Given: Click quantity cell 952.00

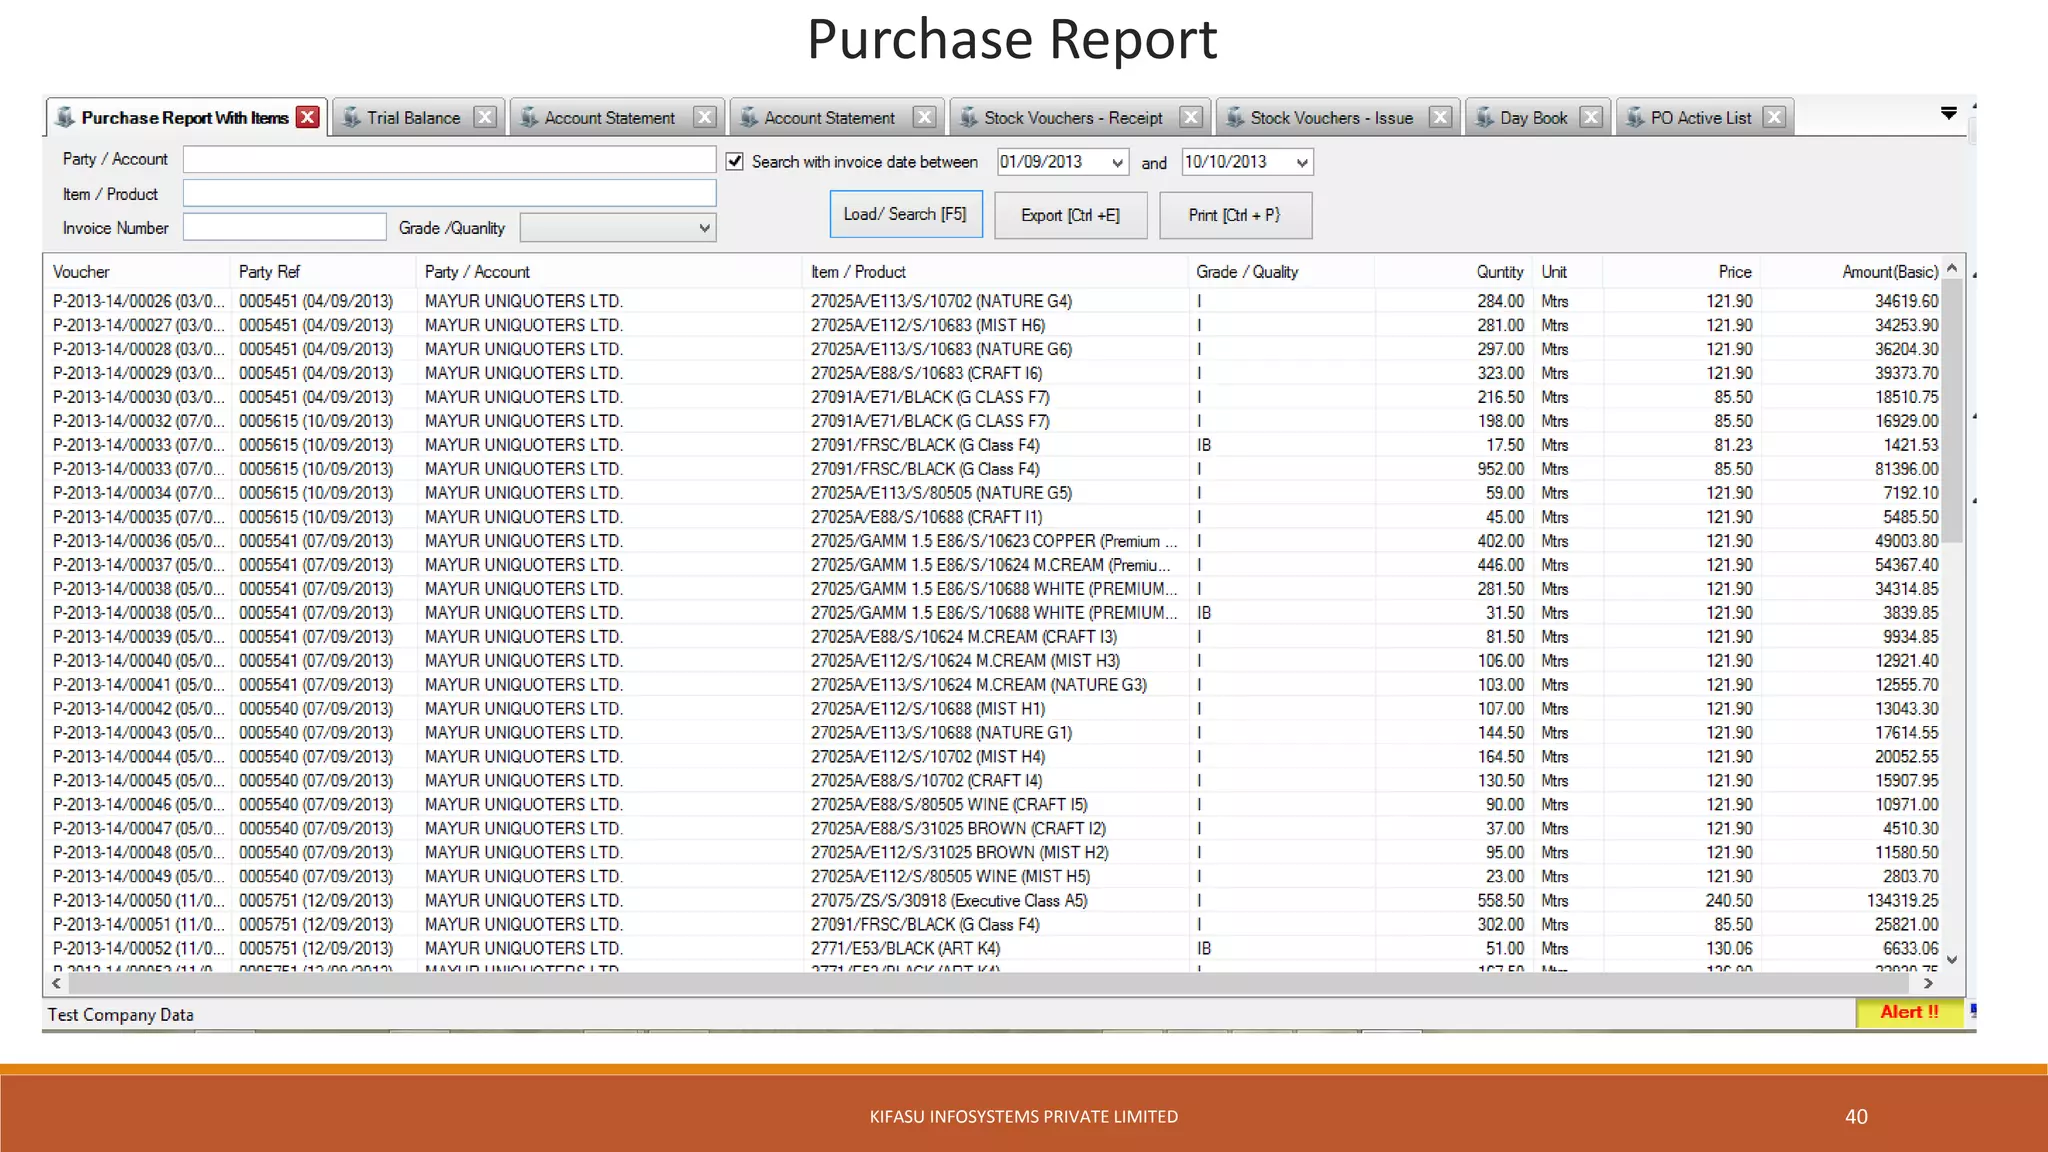Looking at the screenshot, I should tap(1500, 469).
